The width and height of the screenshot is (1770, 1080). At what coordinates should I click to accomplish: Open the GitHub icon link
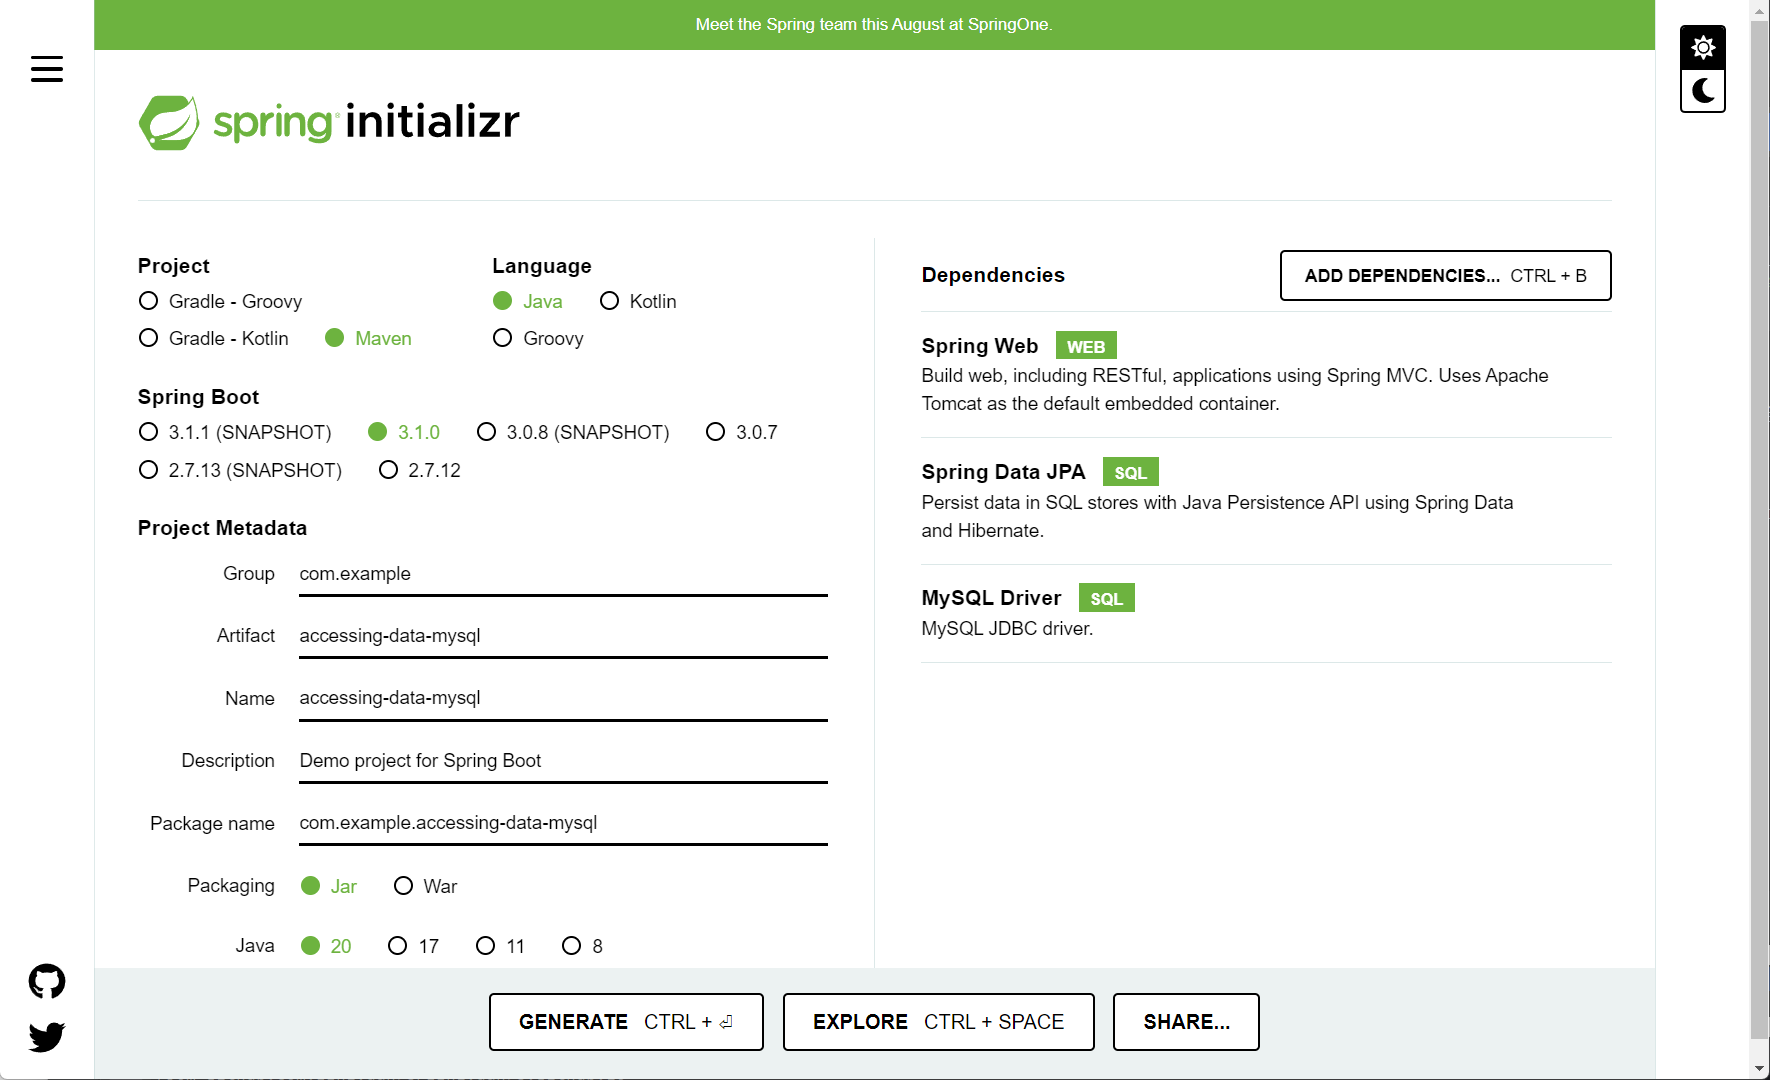click(47, 982)
